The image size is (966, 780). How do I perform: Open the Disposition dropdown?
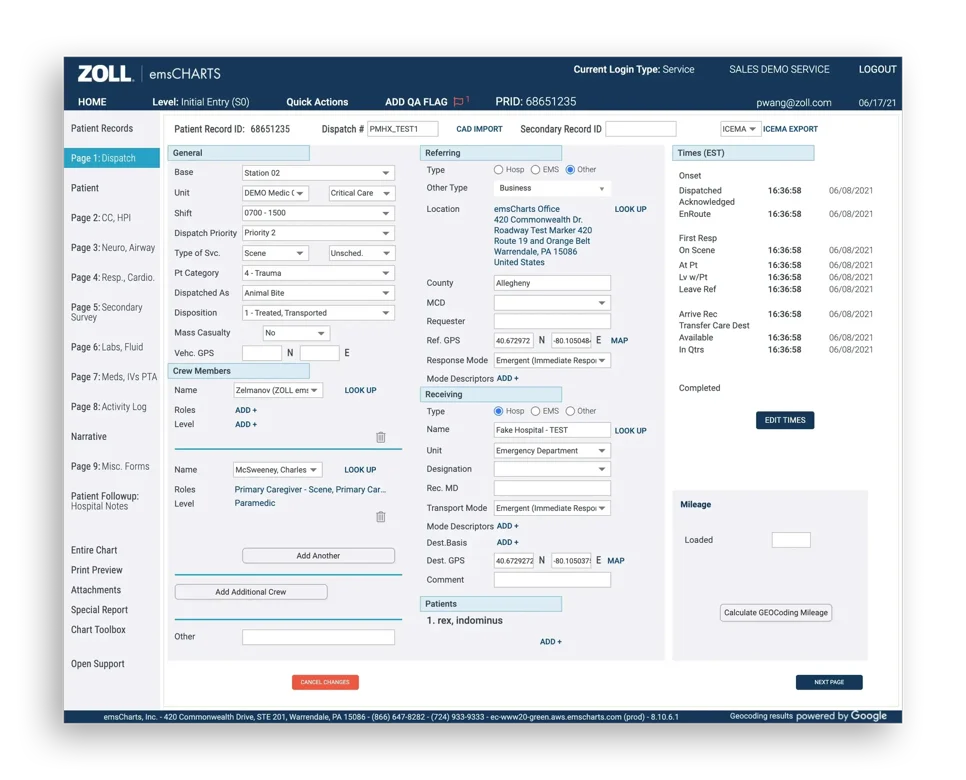point(318,313)
